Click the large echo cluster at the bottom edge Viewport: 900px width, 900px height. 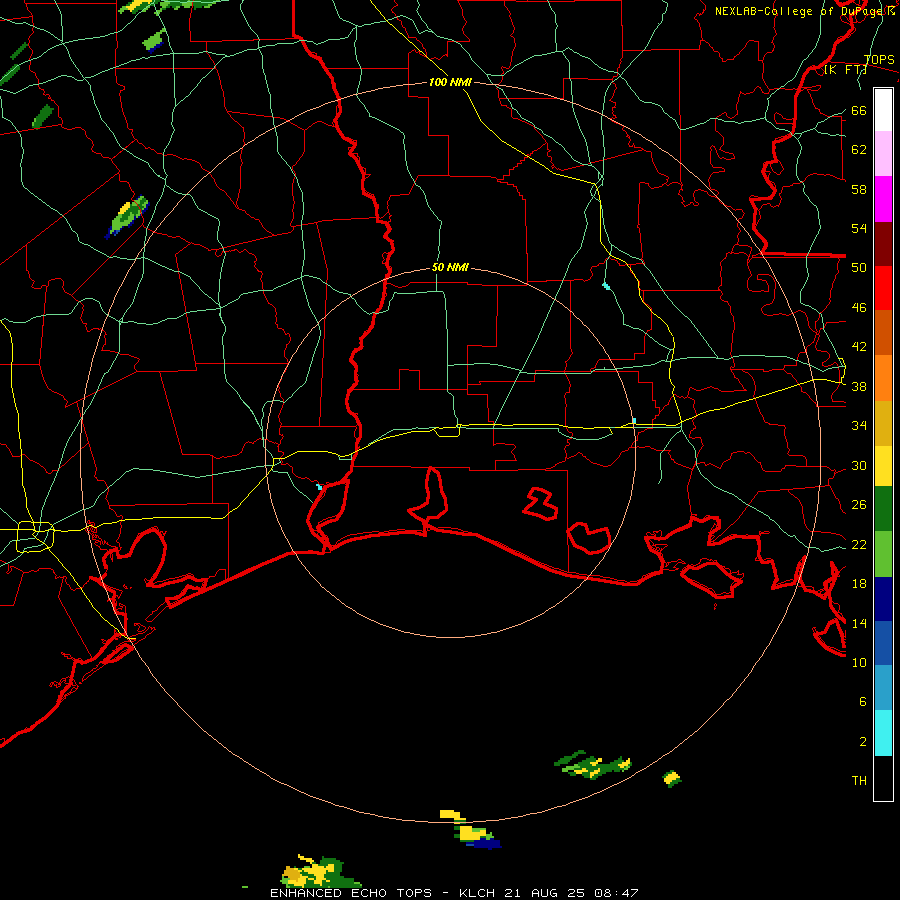coord(319,871)
